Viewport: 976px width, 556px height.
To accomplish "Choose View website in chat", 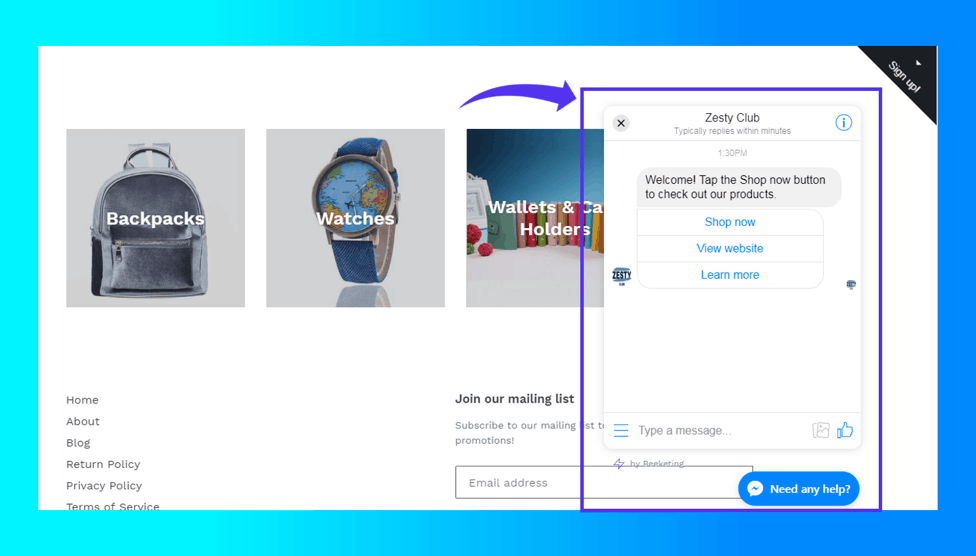I will [729, 248].
